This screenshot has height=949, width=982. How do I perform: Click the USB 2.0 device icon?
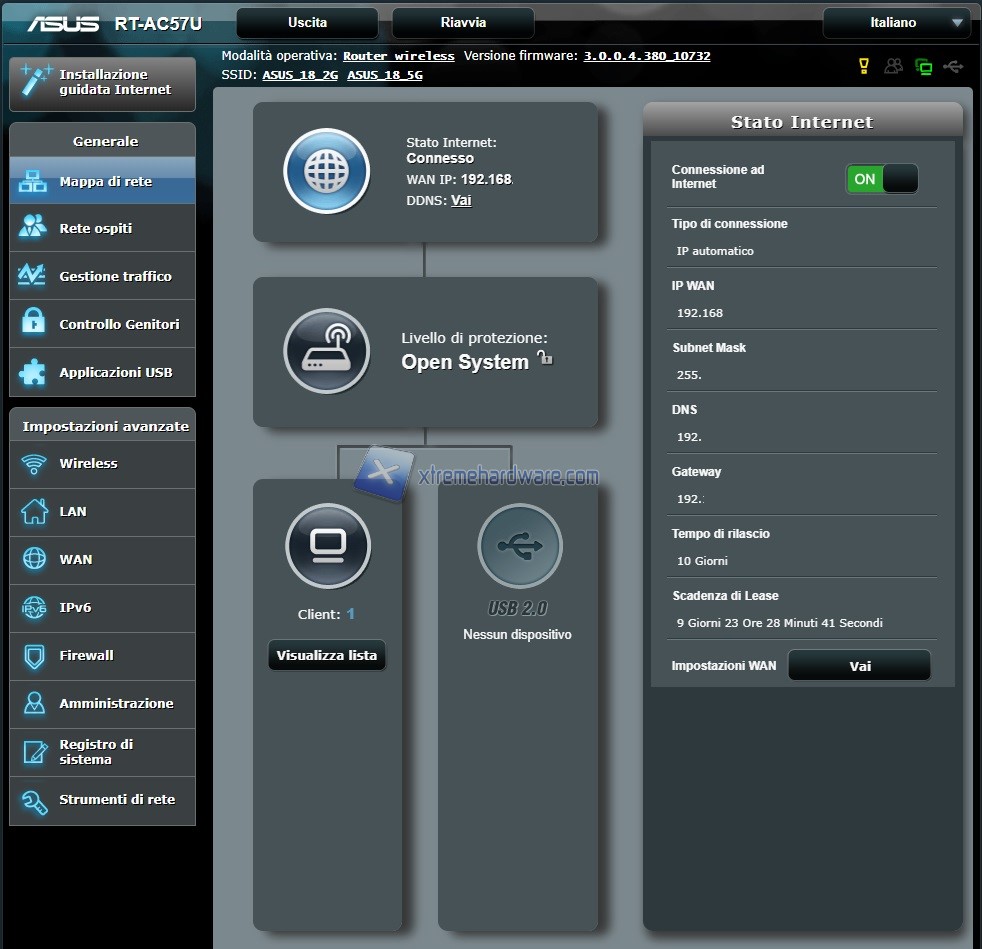(519, 545)
